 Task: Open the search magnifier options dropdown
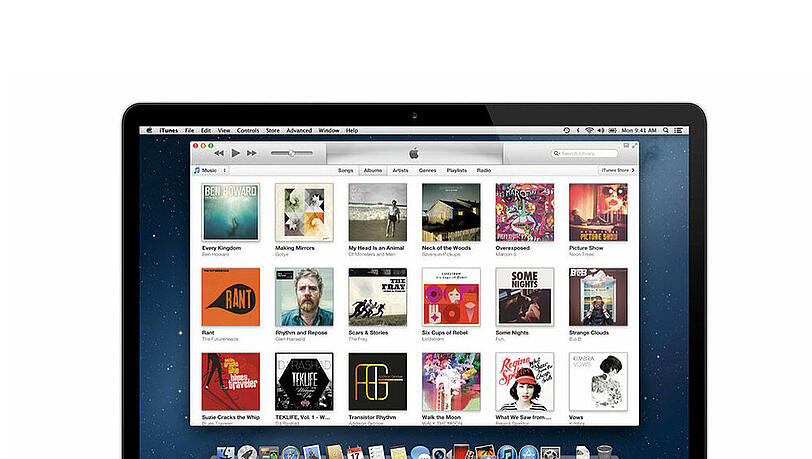[x=557, y=153]
